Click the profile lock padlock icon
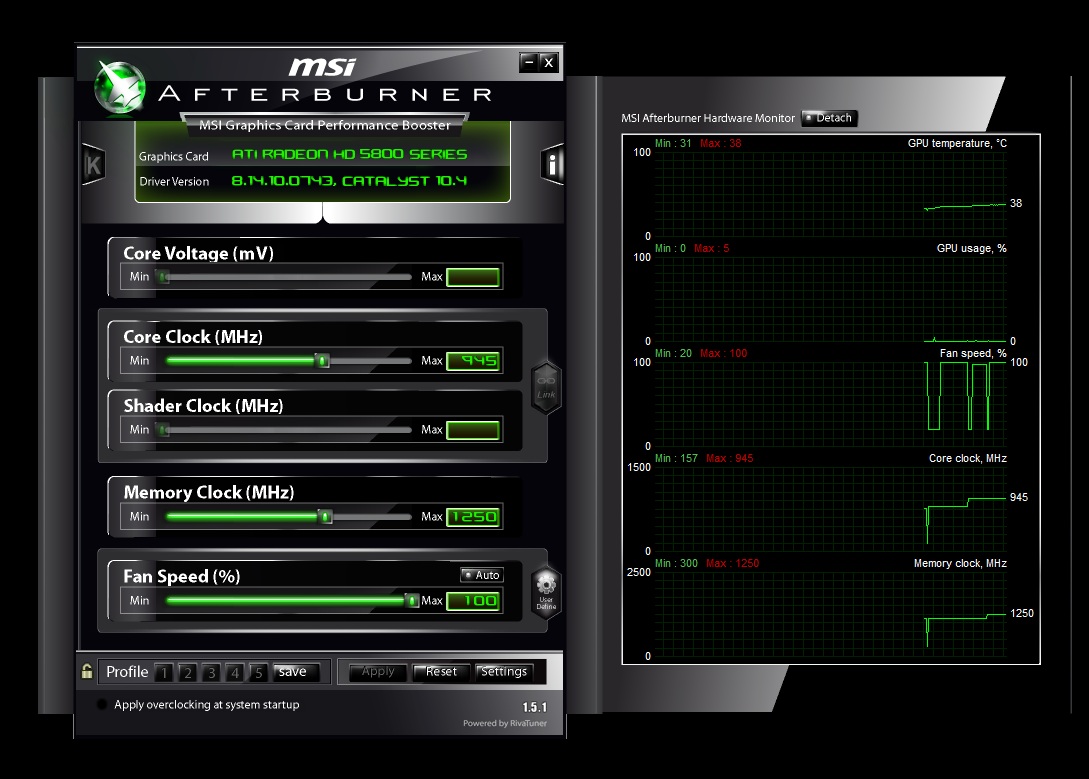Viewport: 1089px width, 779px height. (x=87, y=672)
